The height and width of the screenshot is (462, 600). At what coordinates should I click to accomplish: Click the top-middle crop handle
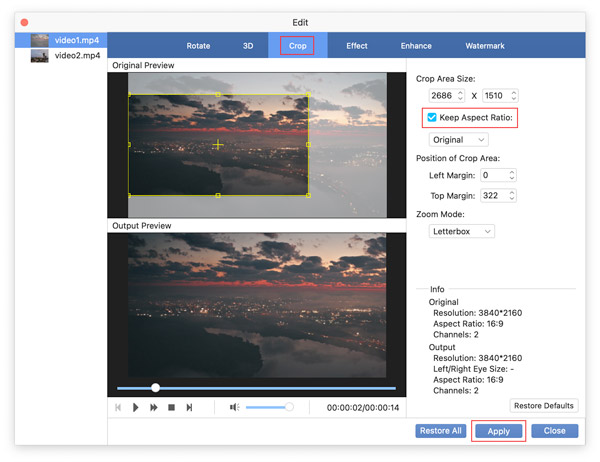pyautogui.click(x=218, y=94)
